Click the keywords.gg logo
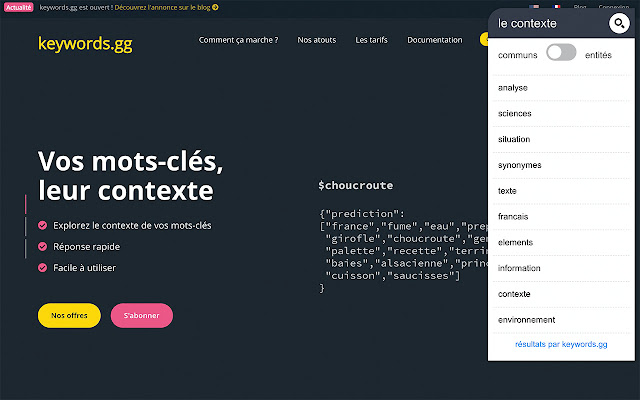640x400 pixels. (x=85, y=44)
